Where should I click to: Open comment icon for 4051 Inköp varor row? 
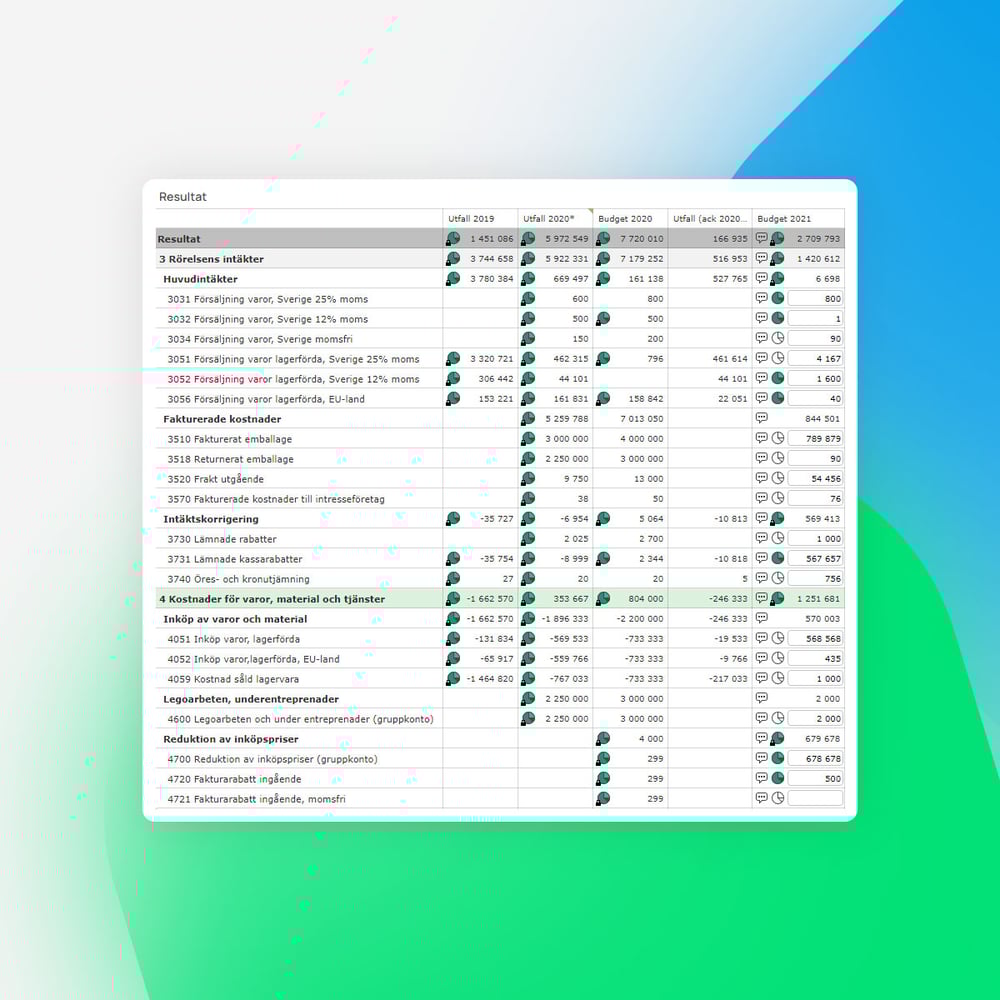[x=762, y=638]
